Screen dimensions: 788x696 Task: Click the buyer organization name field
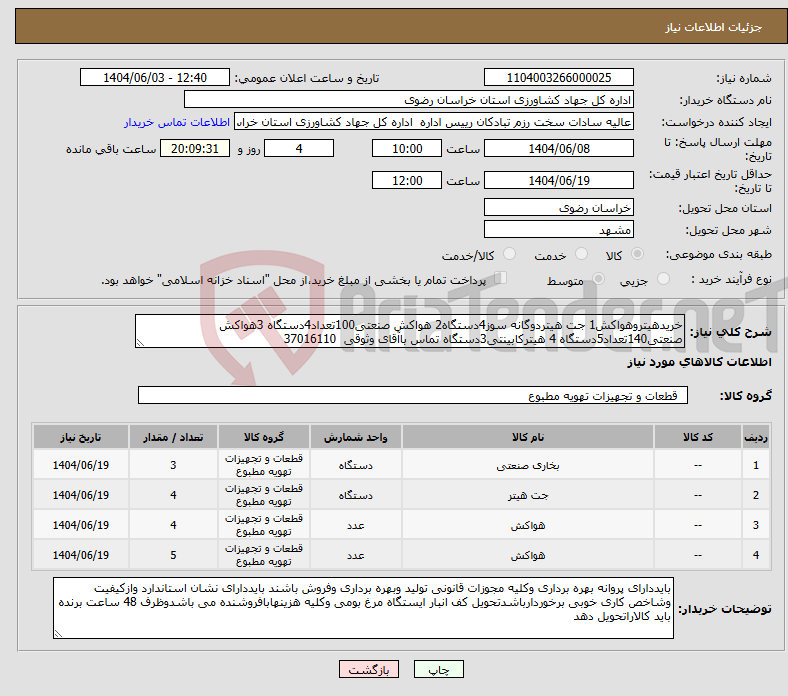(409, 100)
